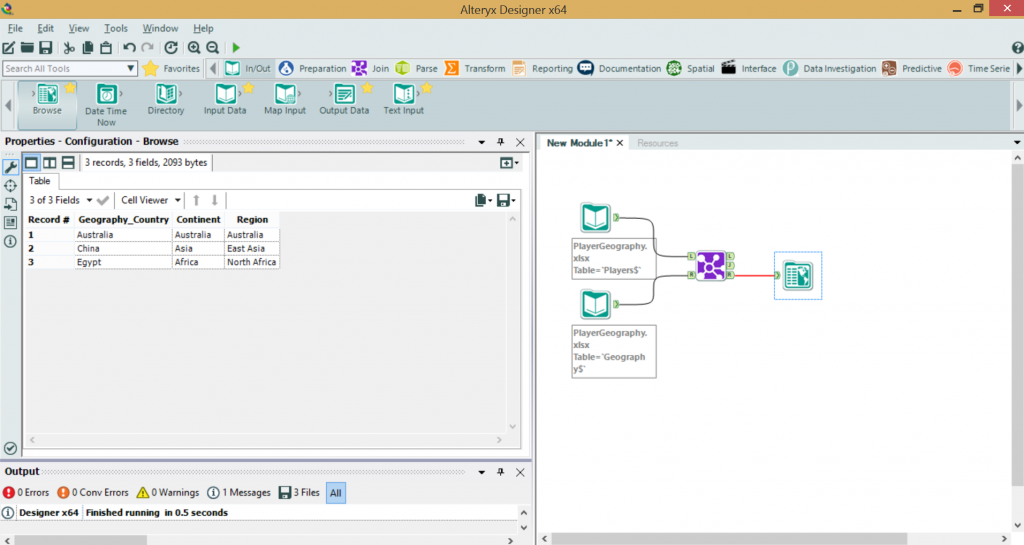Click the Region column header
The image size is (1024, 545).
252,219
